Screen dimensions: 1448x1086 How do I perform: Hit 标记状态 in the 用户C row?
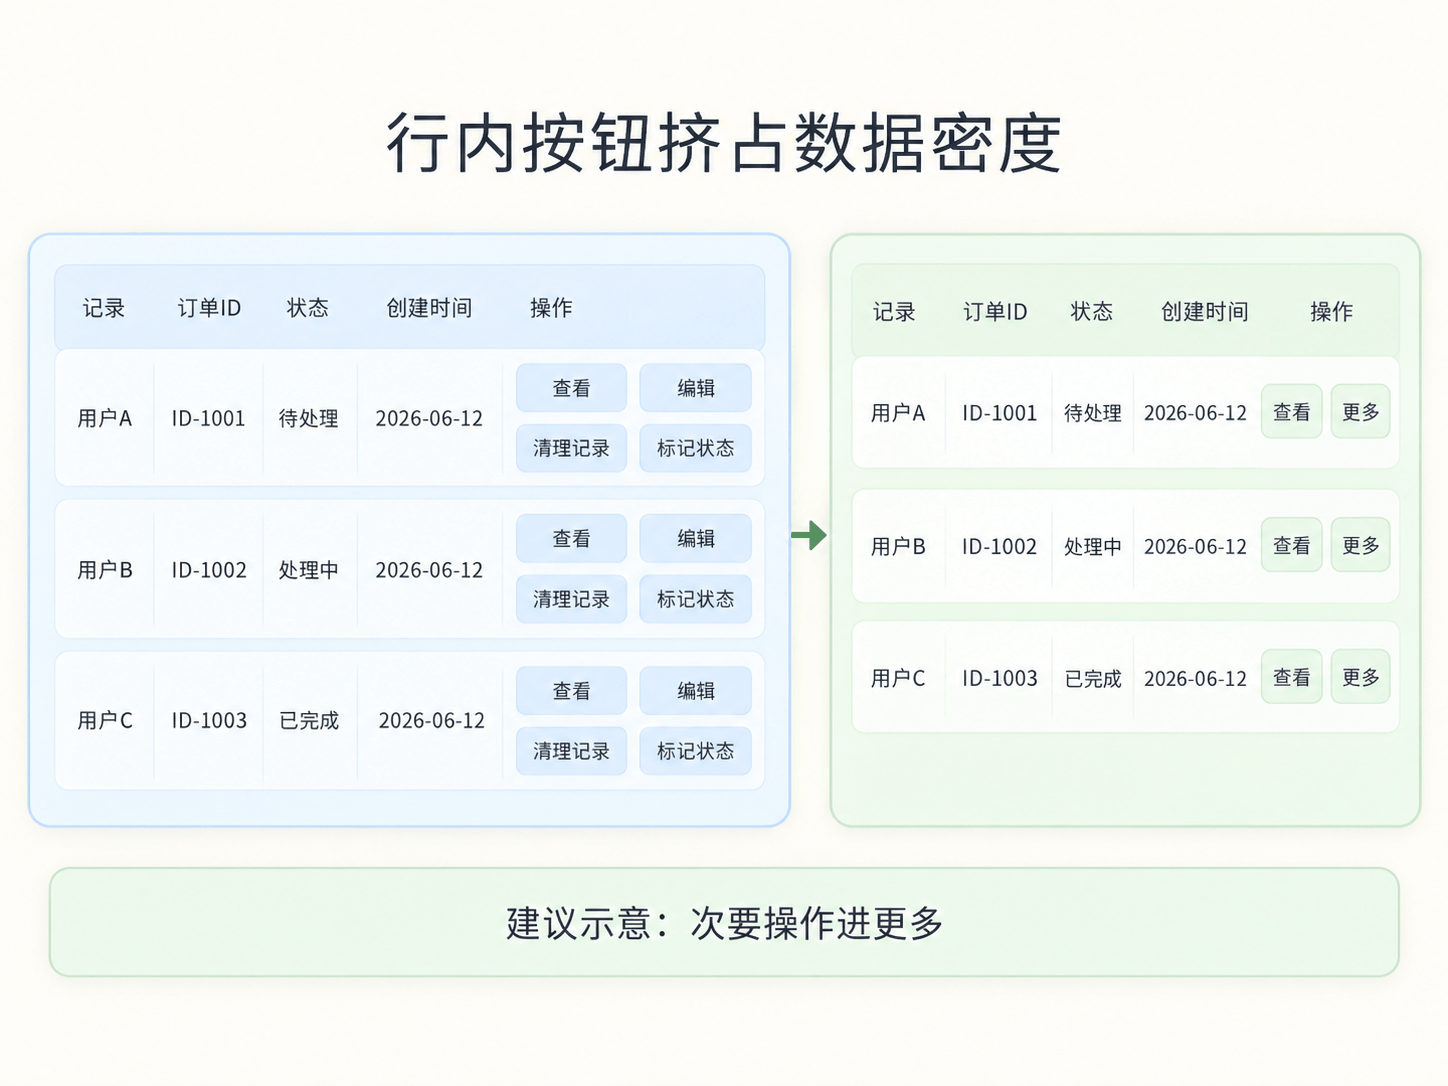tap(695, 751)
